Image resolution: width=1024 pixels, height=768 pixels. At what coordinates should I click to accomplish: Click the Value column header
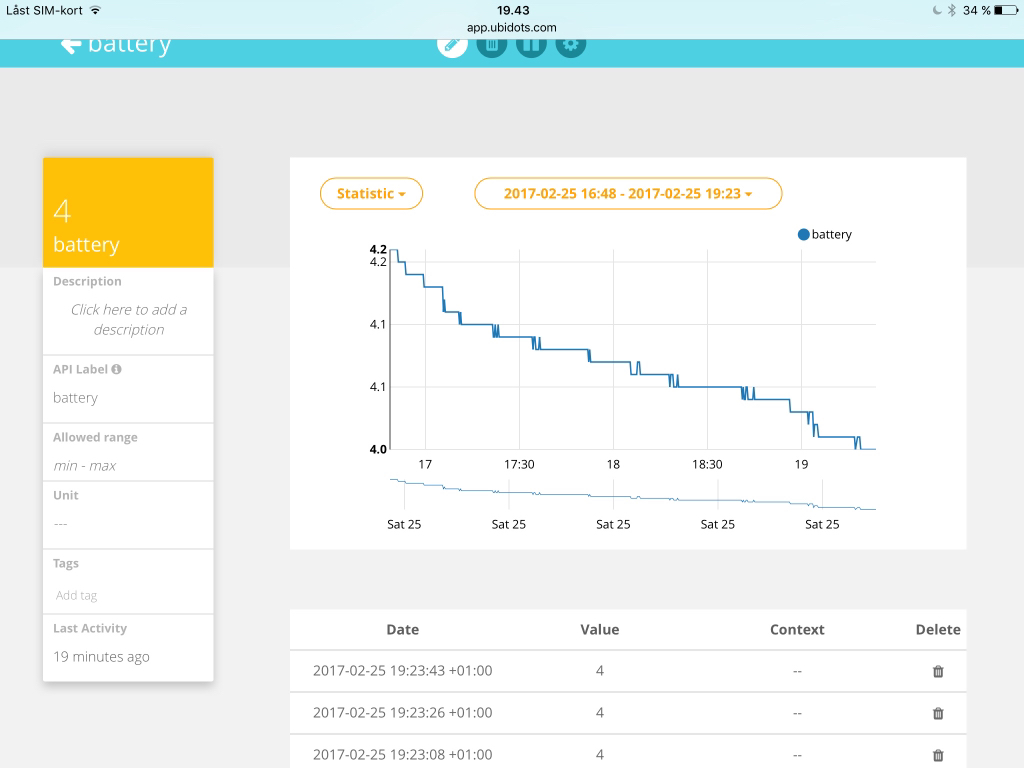(599, 629)
